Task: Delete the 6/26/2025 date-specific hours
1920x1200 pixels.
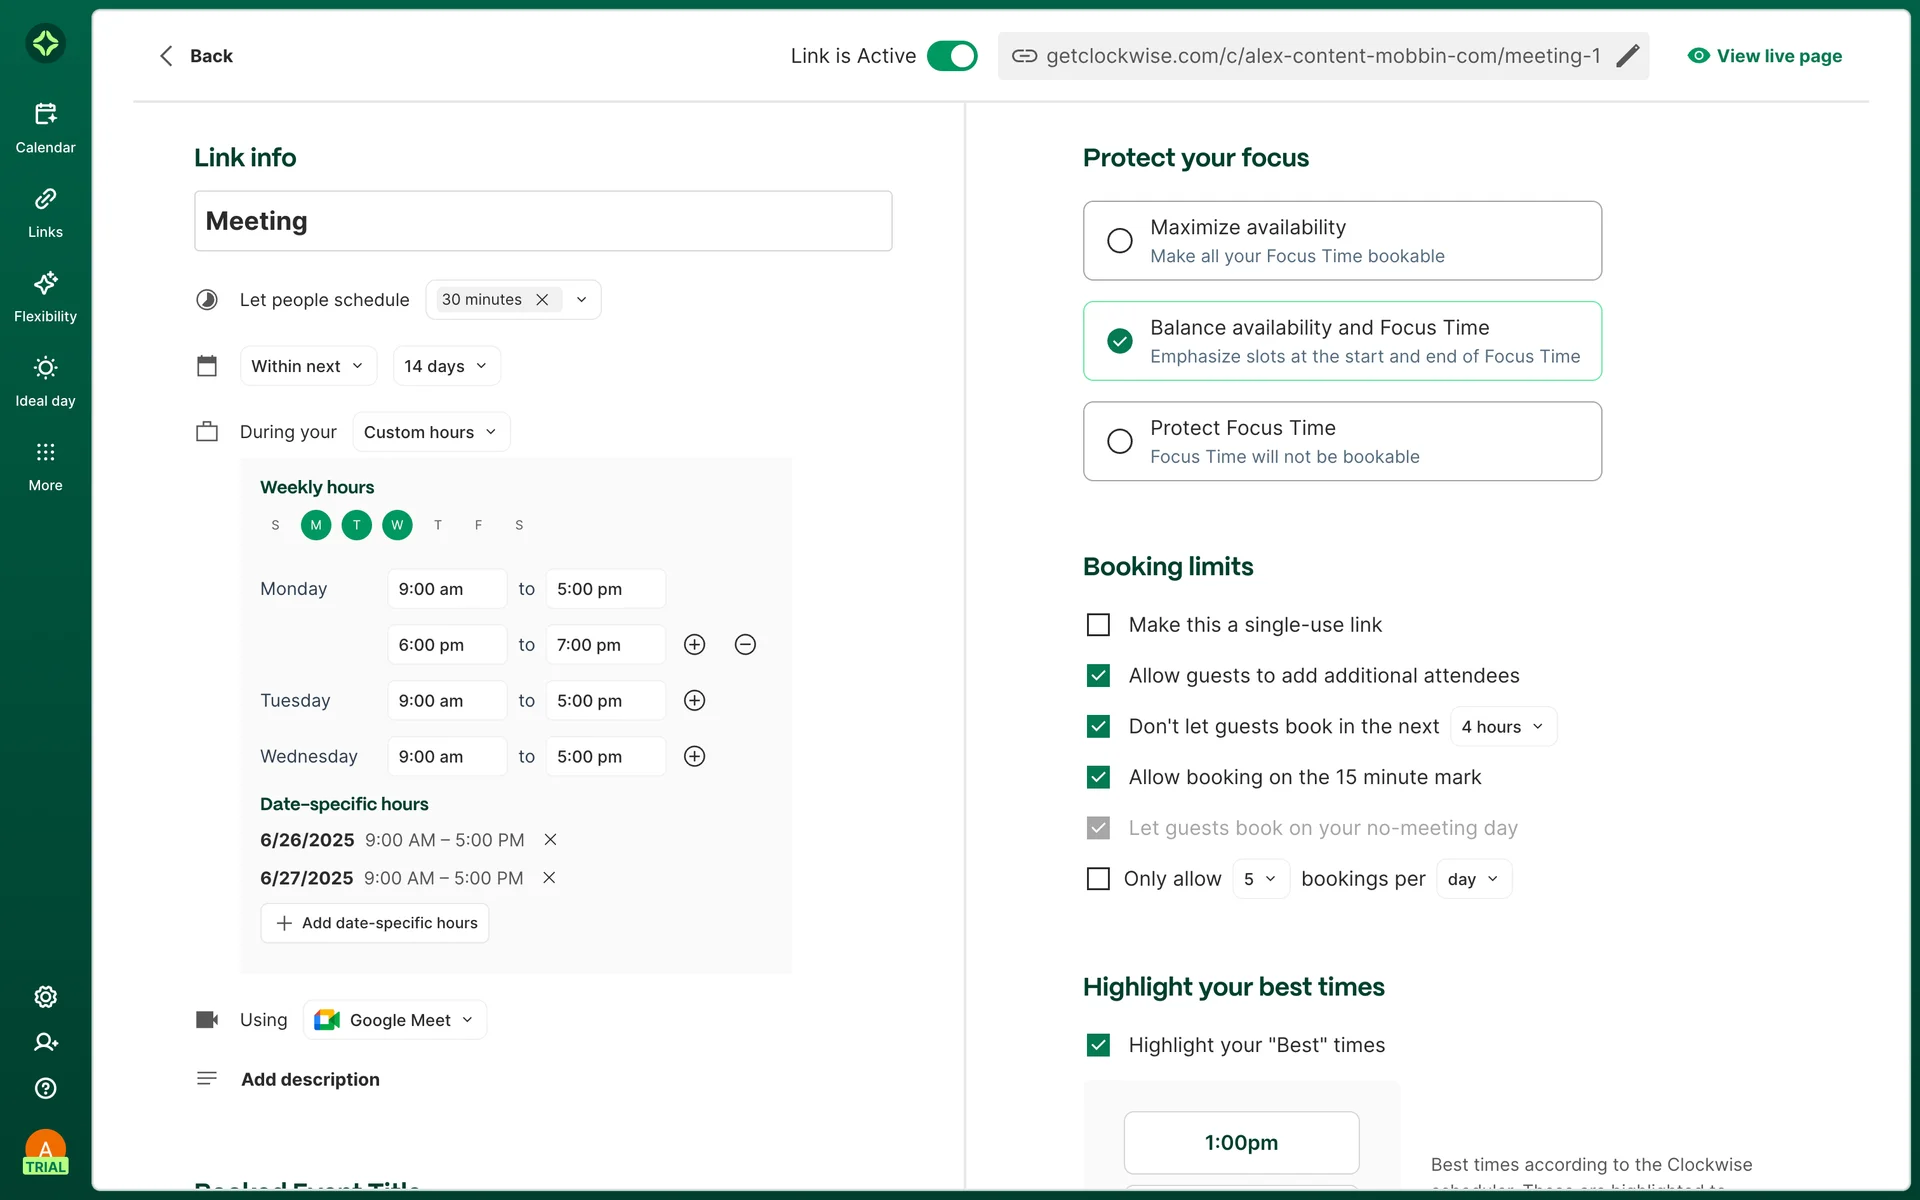Action: click(x=550, y=840)
